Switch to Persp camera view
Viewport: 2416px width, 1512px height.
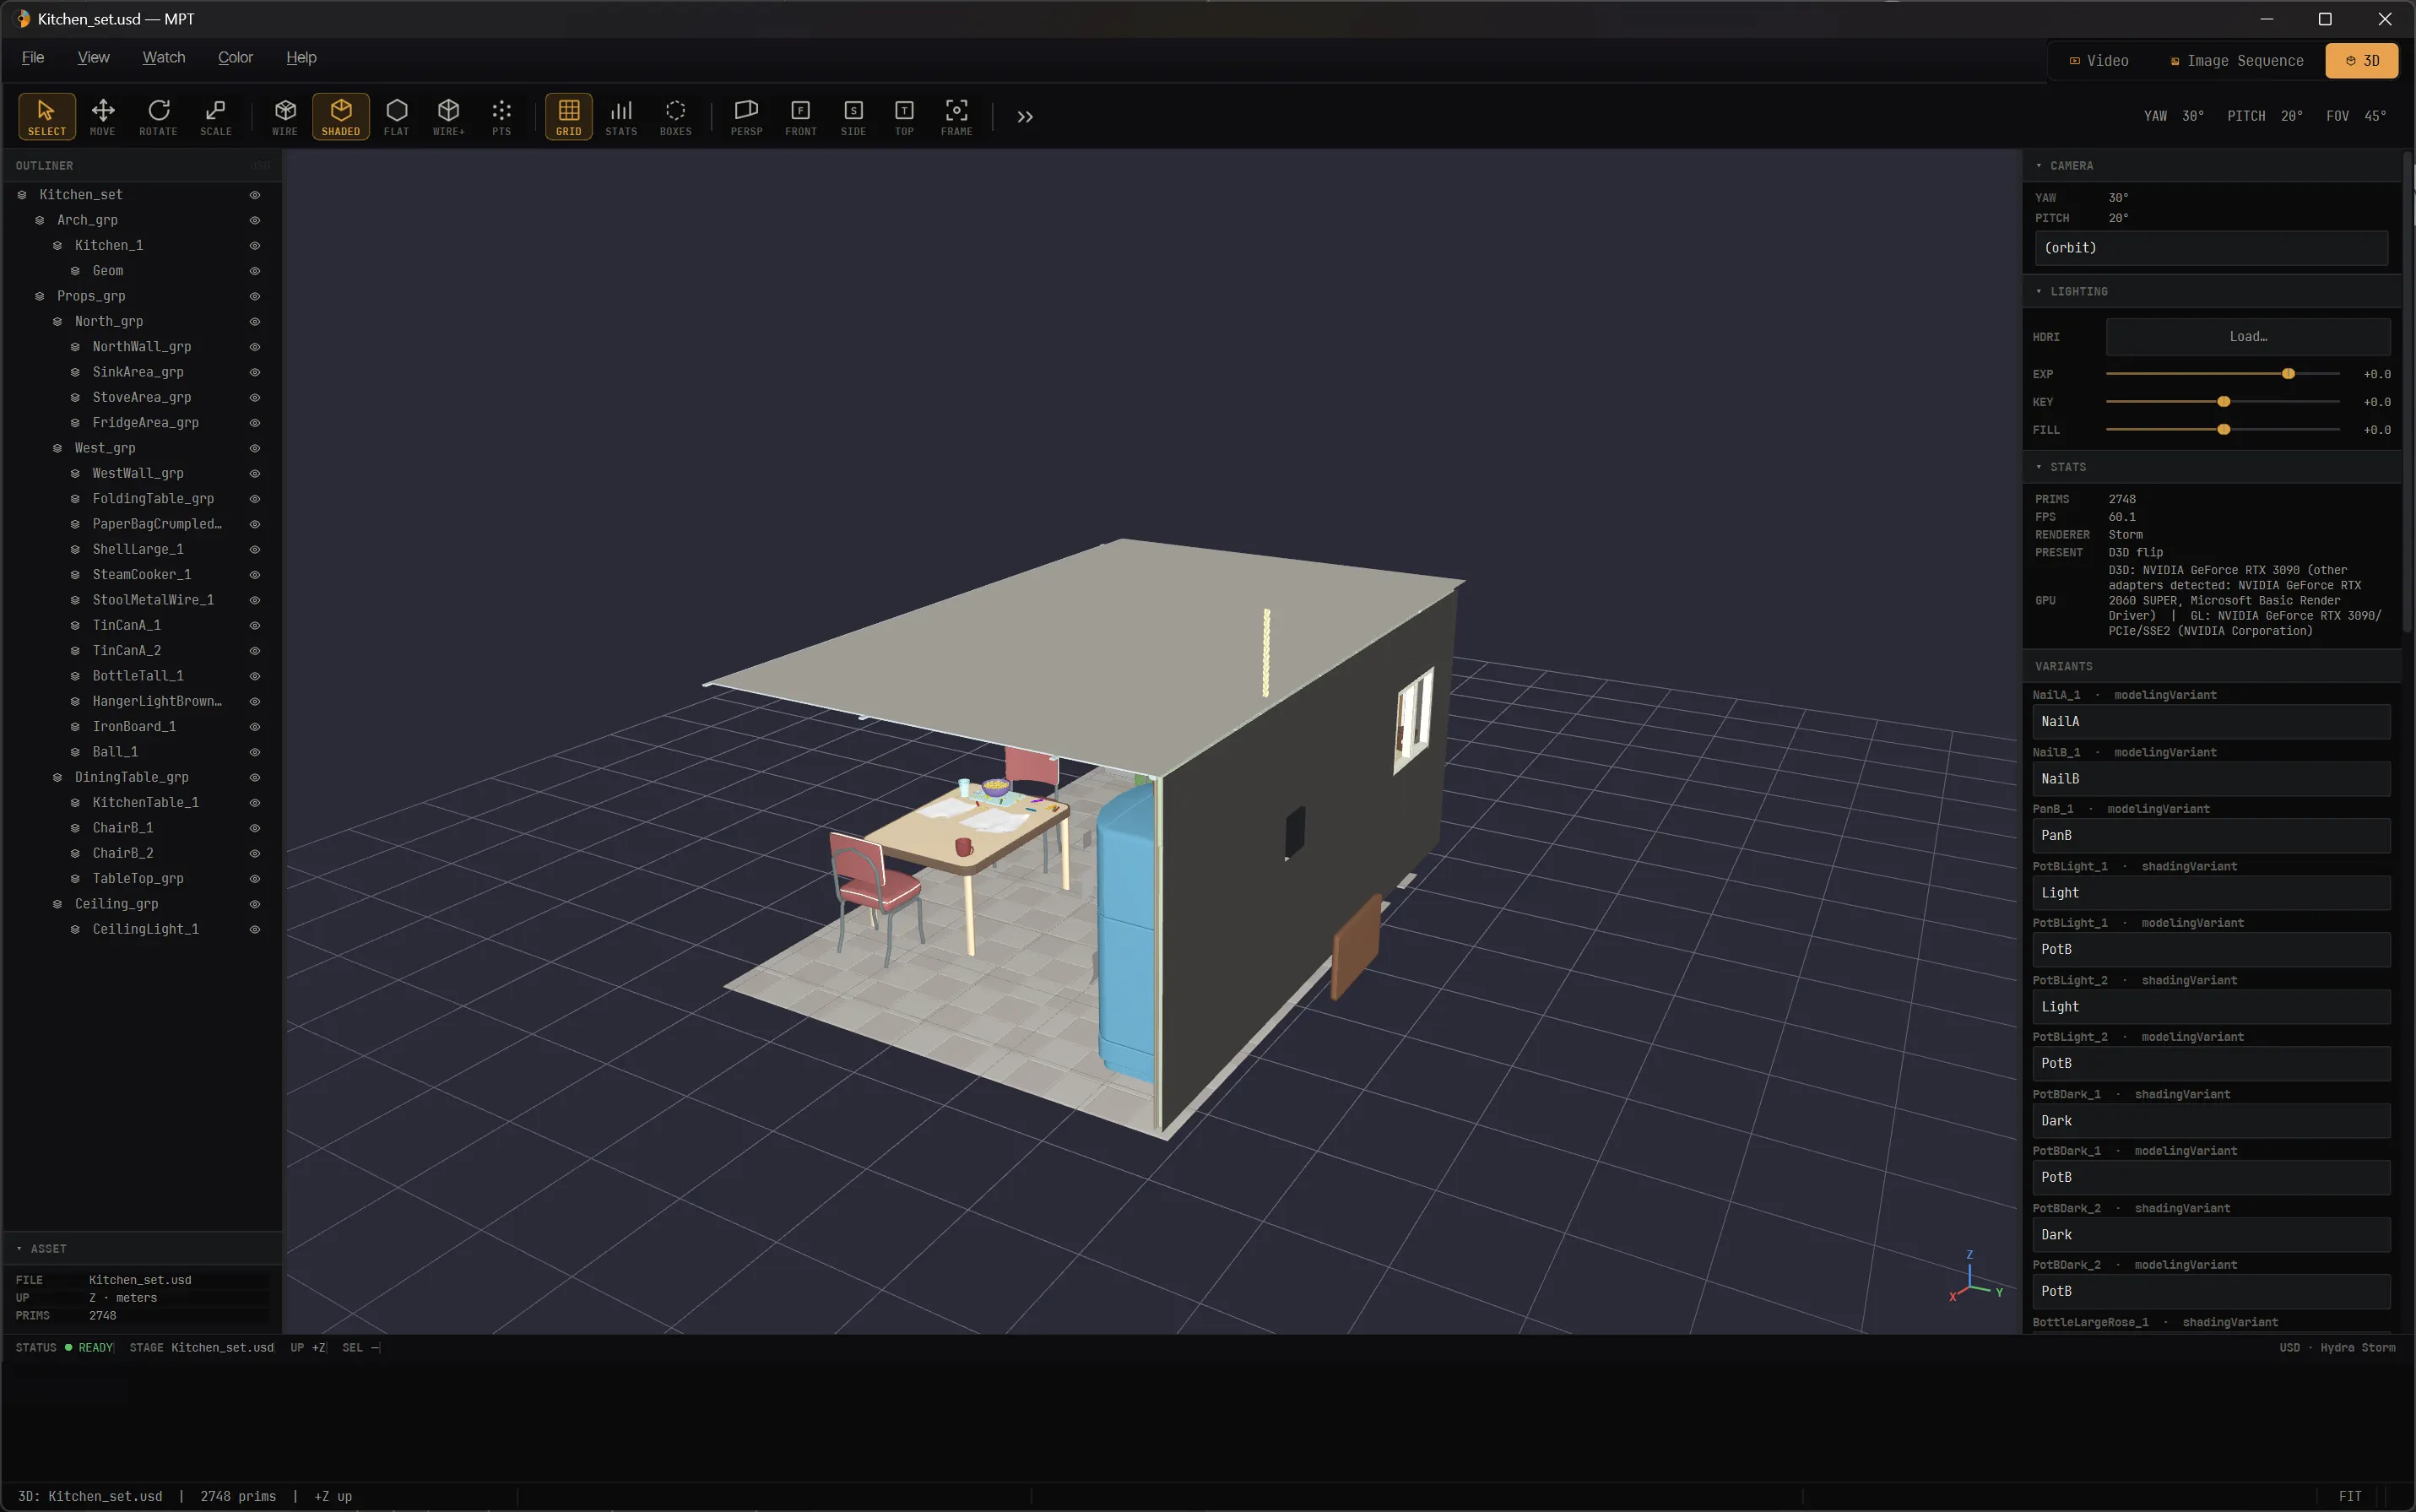pos(746,117)
